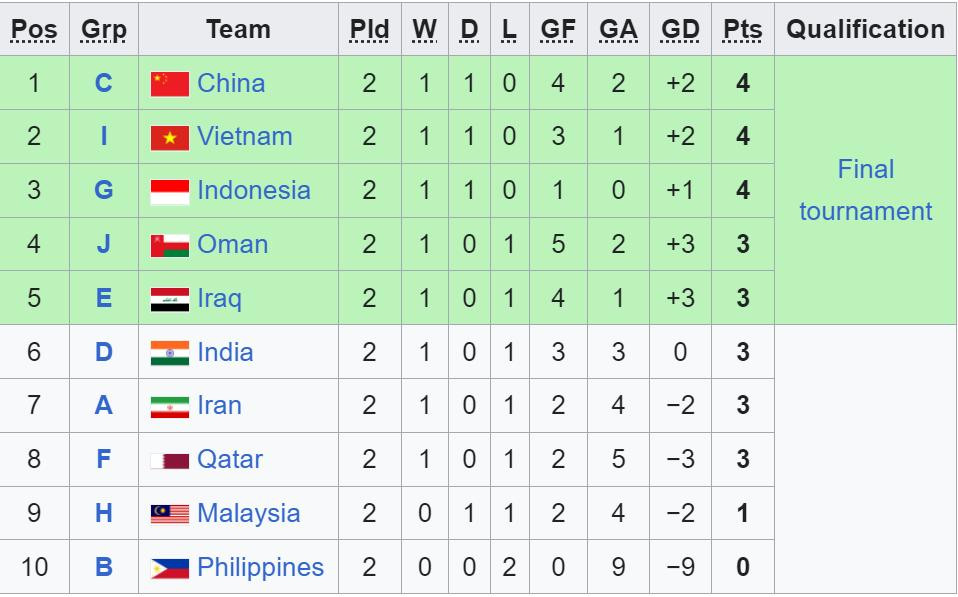Open the Malaysia team link
The image size is (958, 597).
(248, 513)
